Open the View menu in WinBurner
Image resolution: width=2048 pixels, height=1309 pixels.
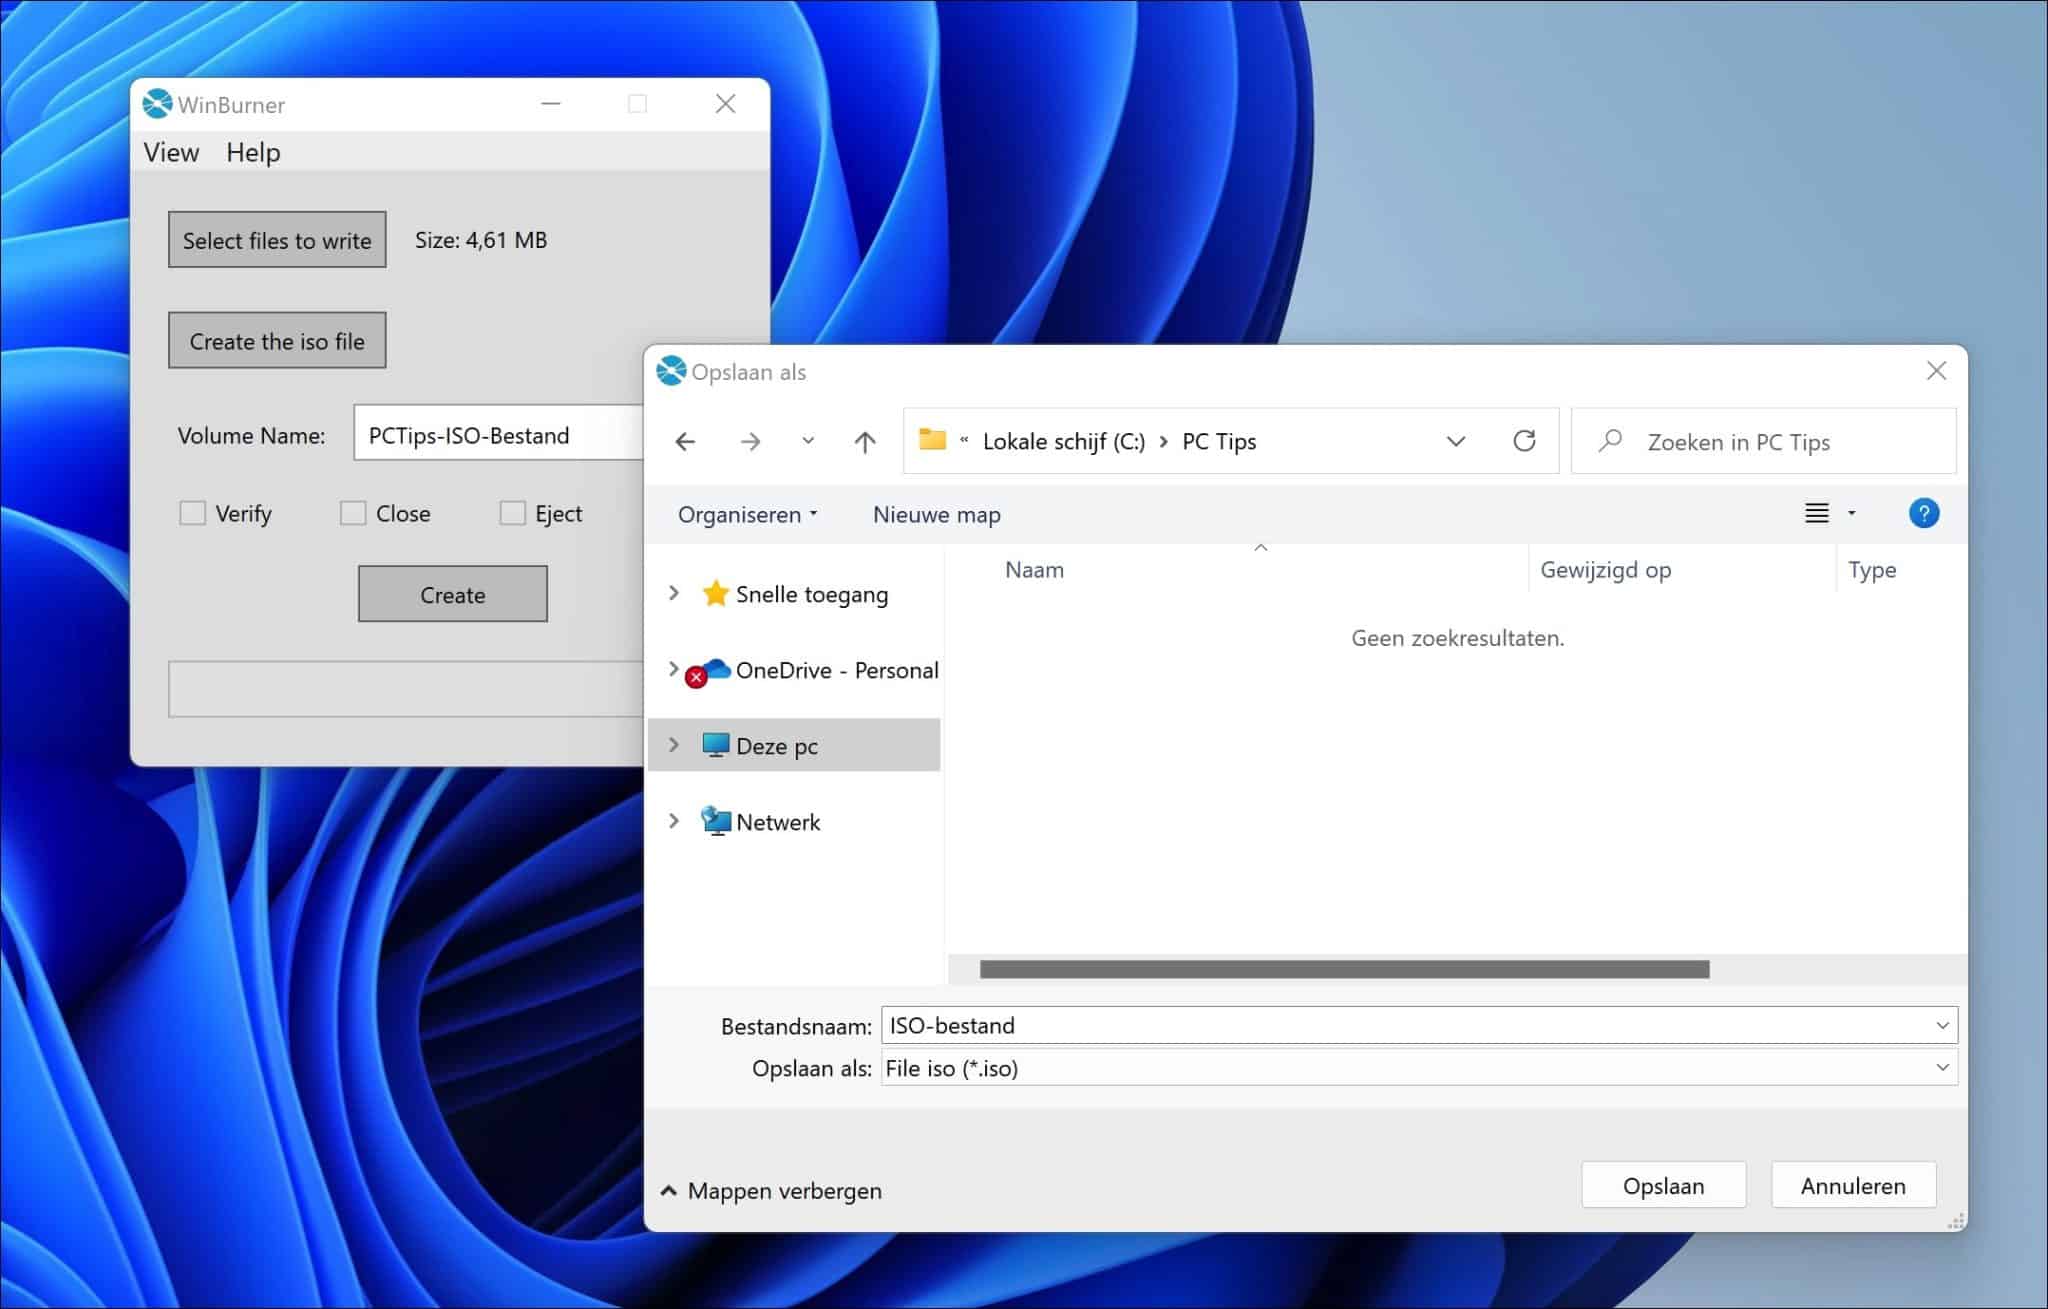point(171,152)
